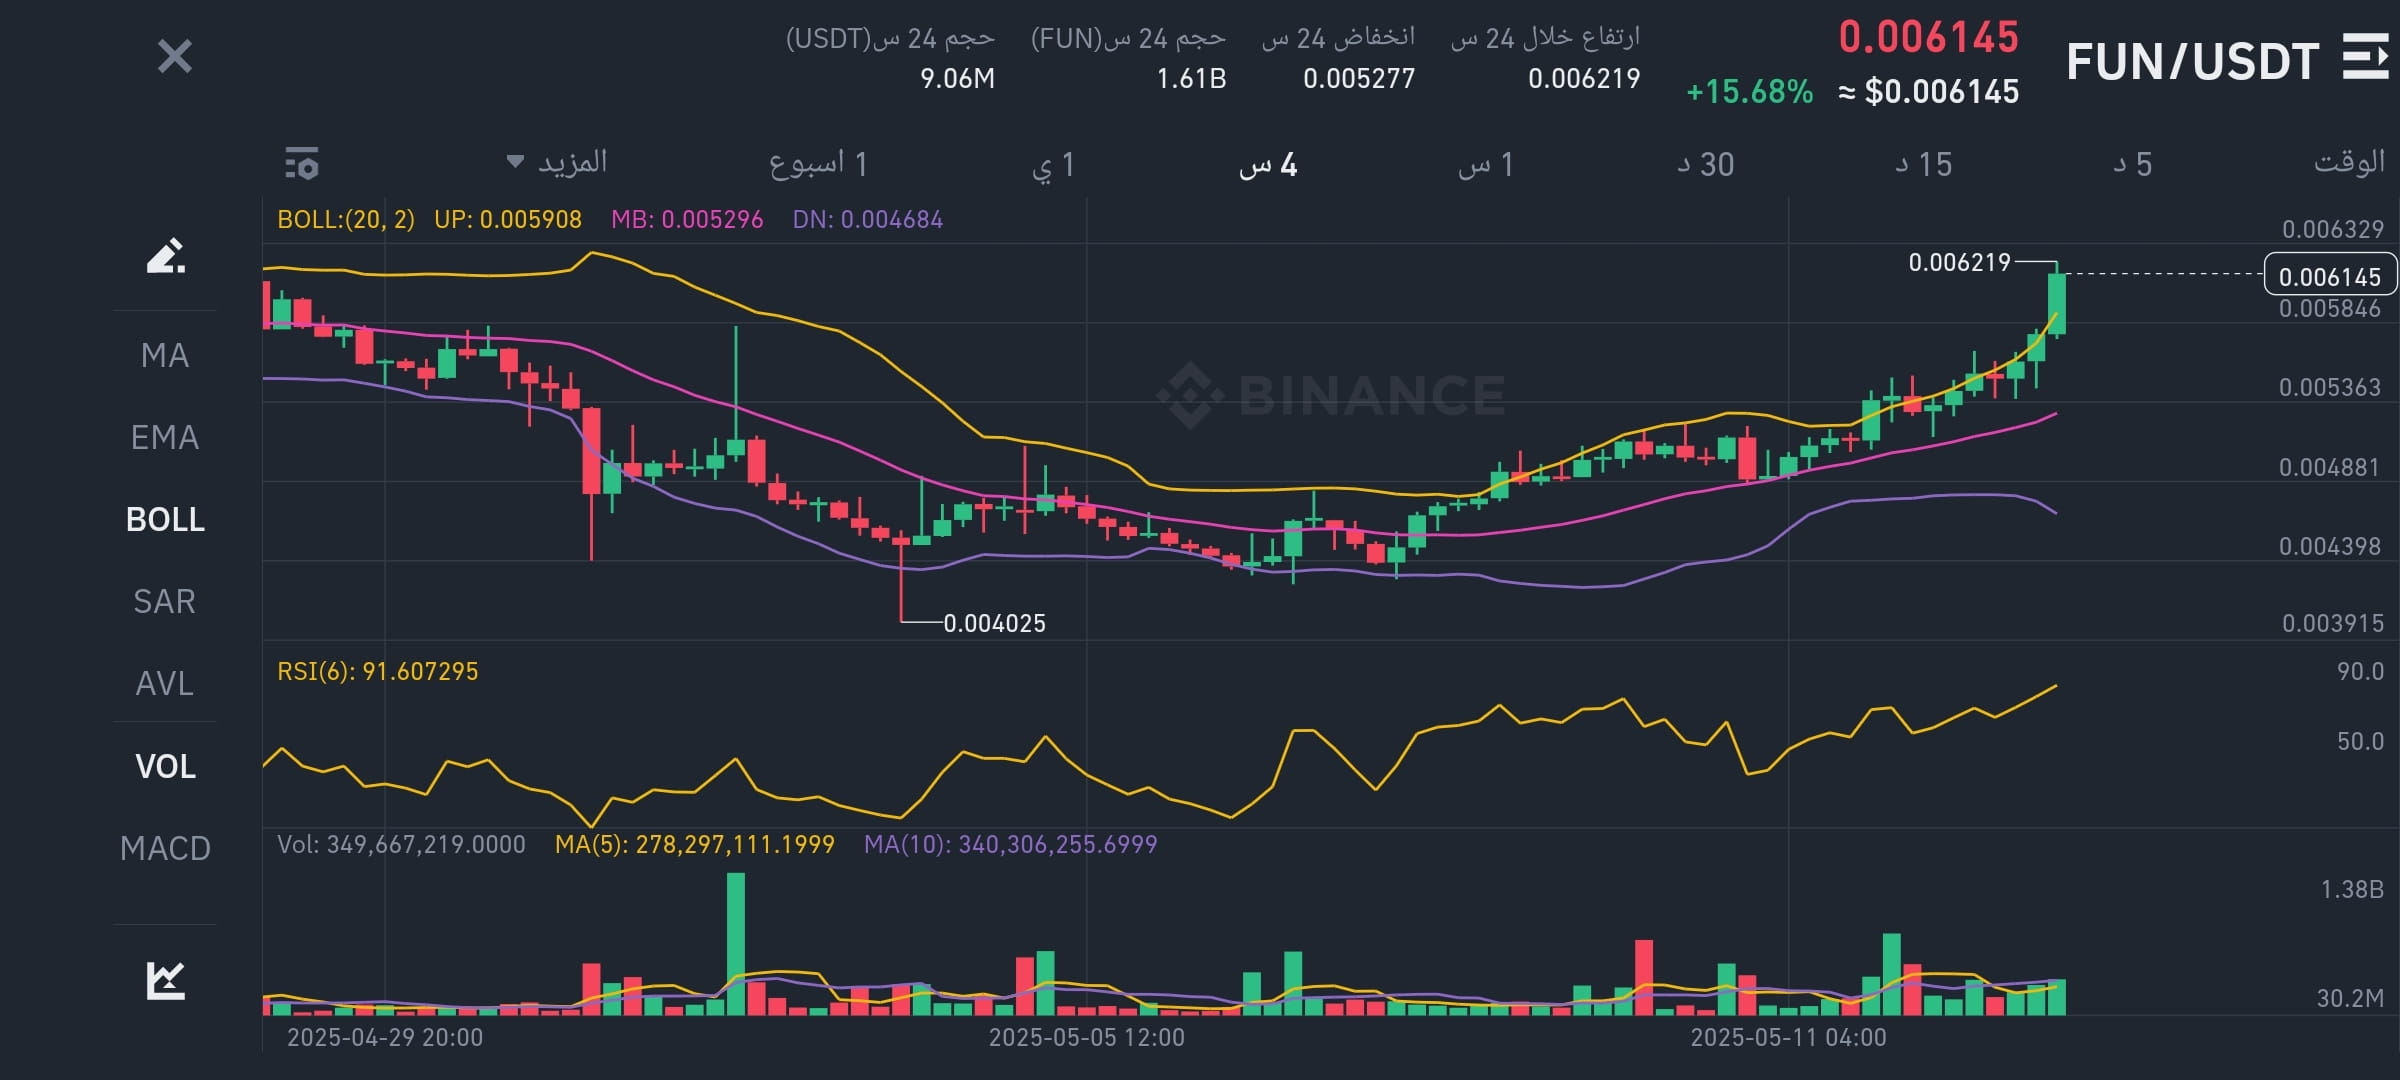Click the RSI(6): 91.607295 label
The width and height of the screenshot is (2400, 1080).
point(378,671)
